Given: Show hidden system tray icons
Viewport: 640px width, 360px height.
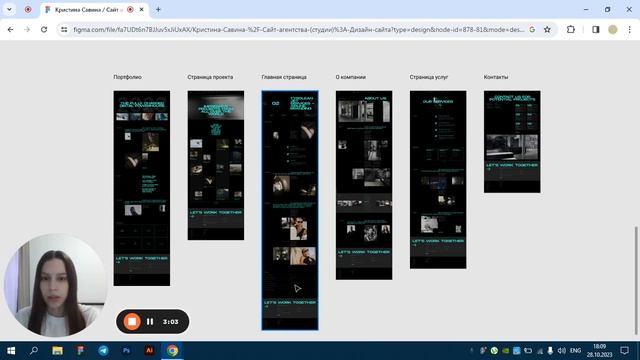Looking at the screenshot, I should (x=471, y=351).
